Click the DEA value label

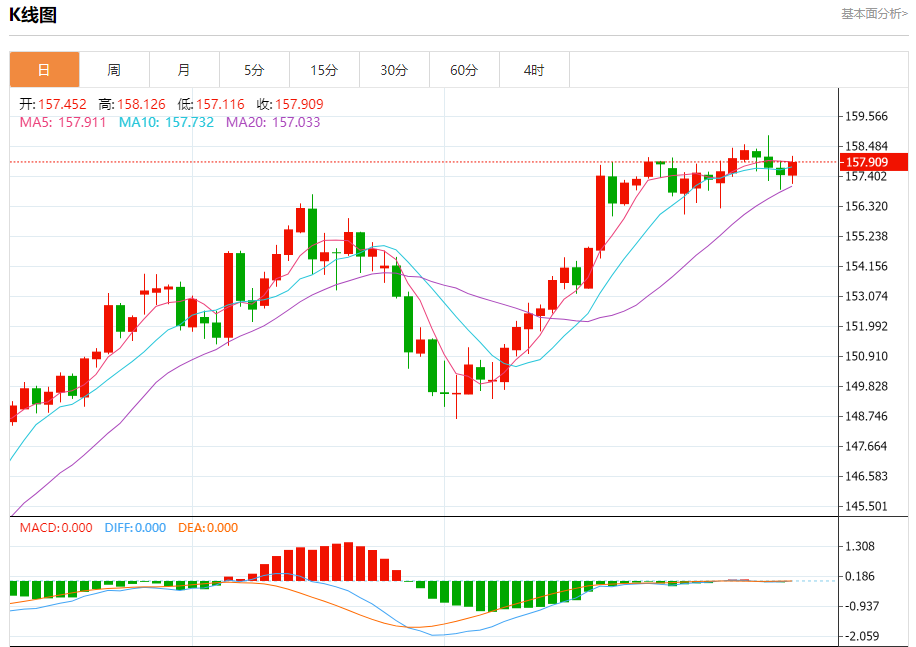208,528
